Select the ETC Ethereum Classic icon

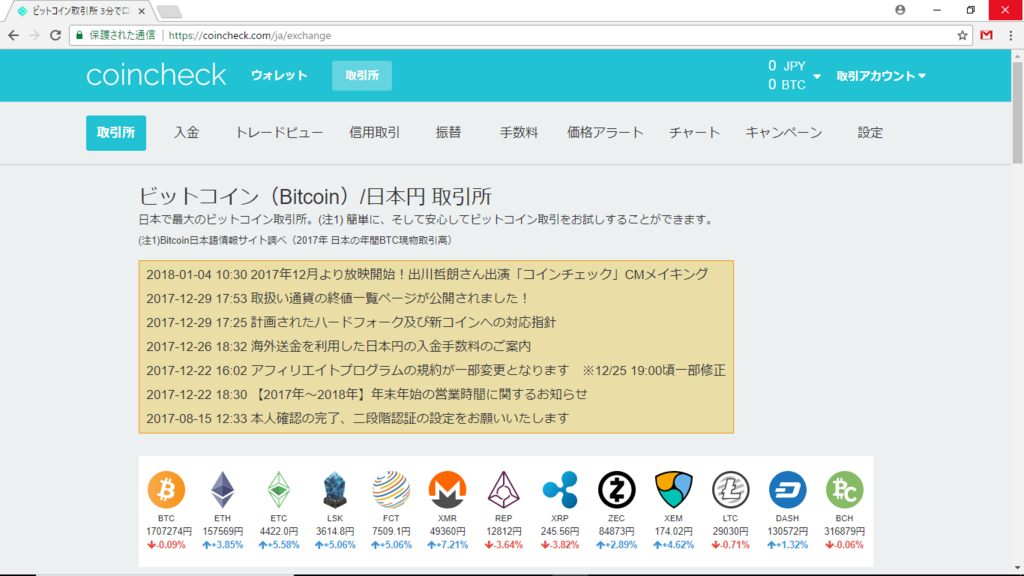coord(278,489)
